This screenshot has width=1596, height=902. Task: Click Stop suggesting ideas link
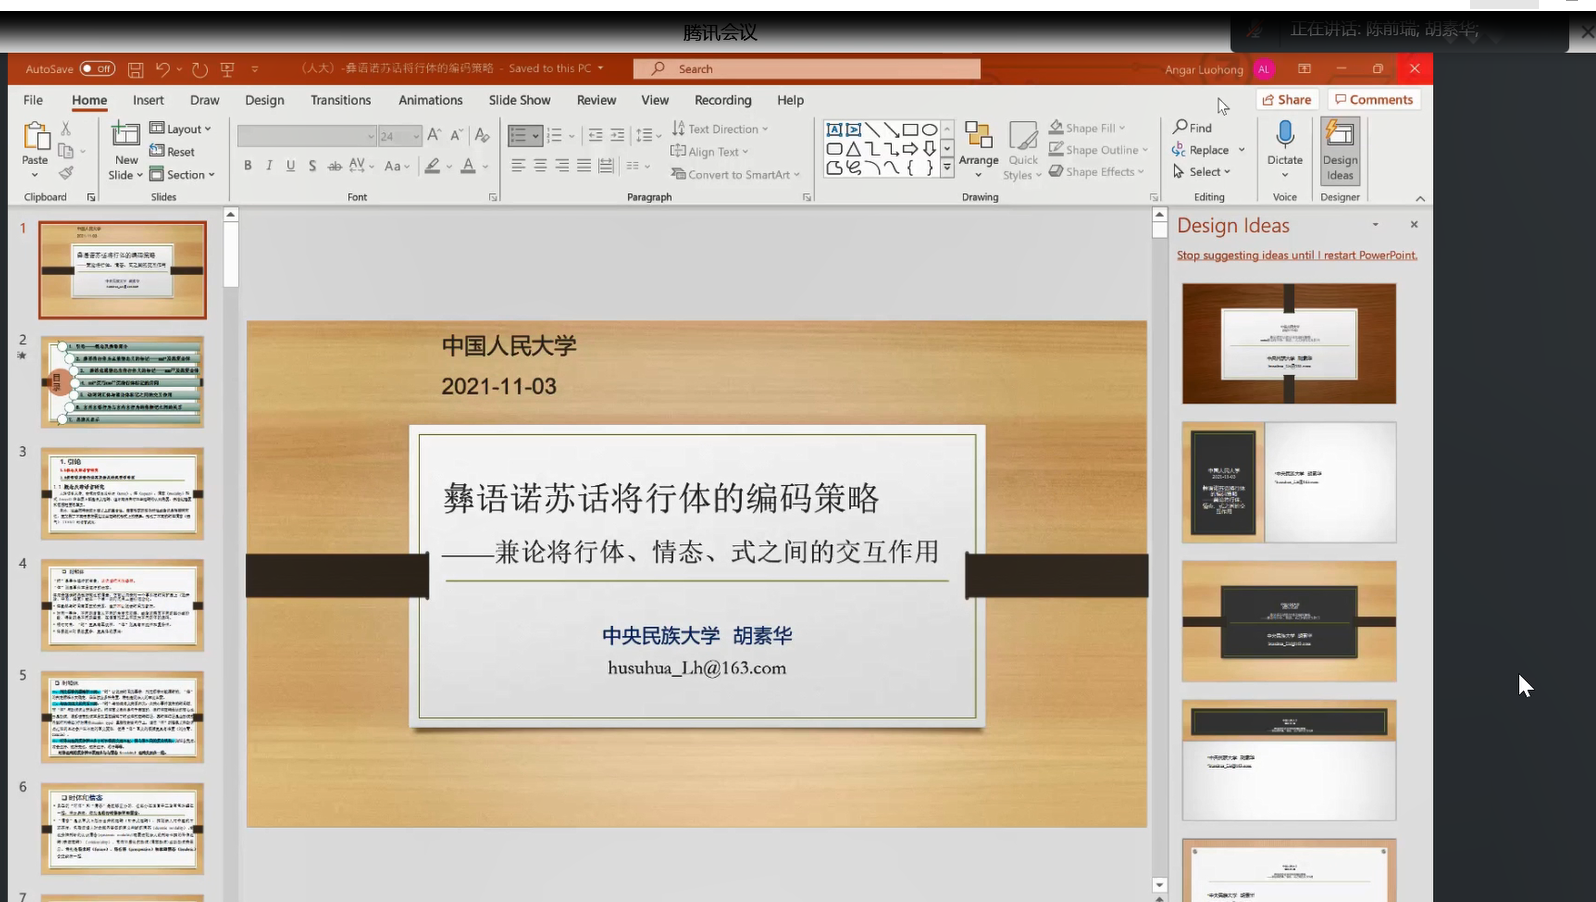tap(1296, 256)
